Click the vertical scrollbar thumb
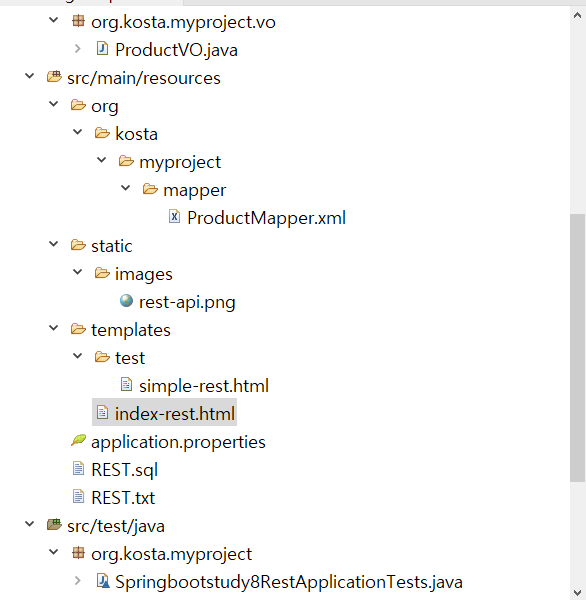 tap(578, 348)
